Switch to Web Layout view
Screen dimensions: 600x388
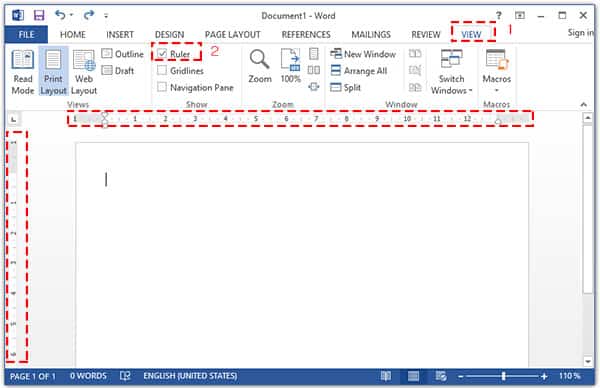[84, 72]
